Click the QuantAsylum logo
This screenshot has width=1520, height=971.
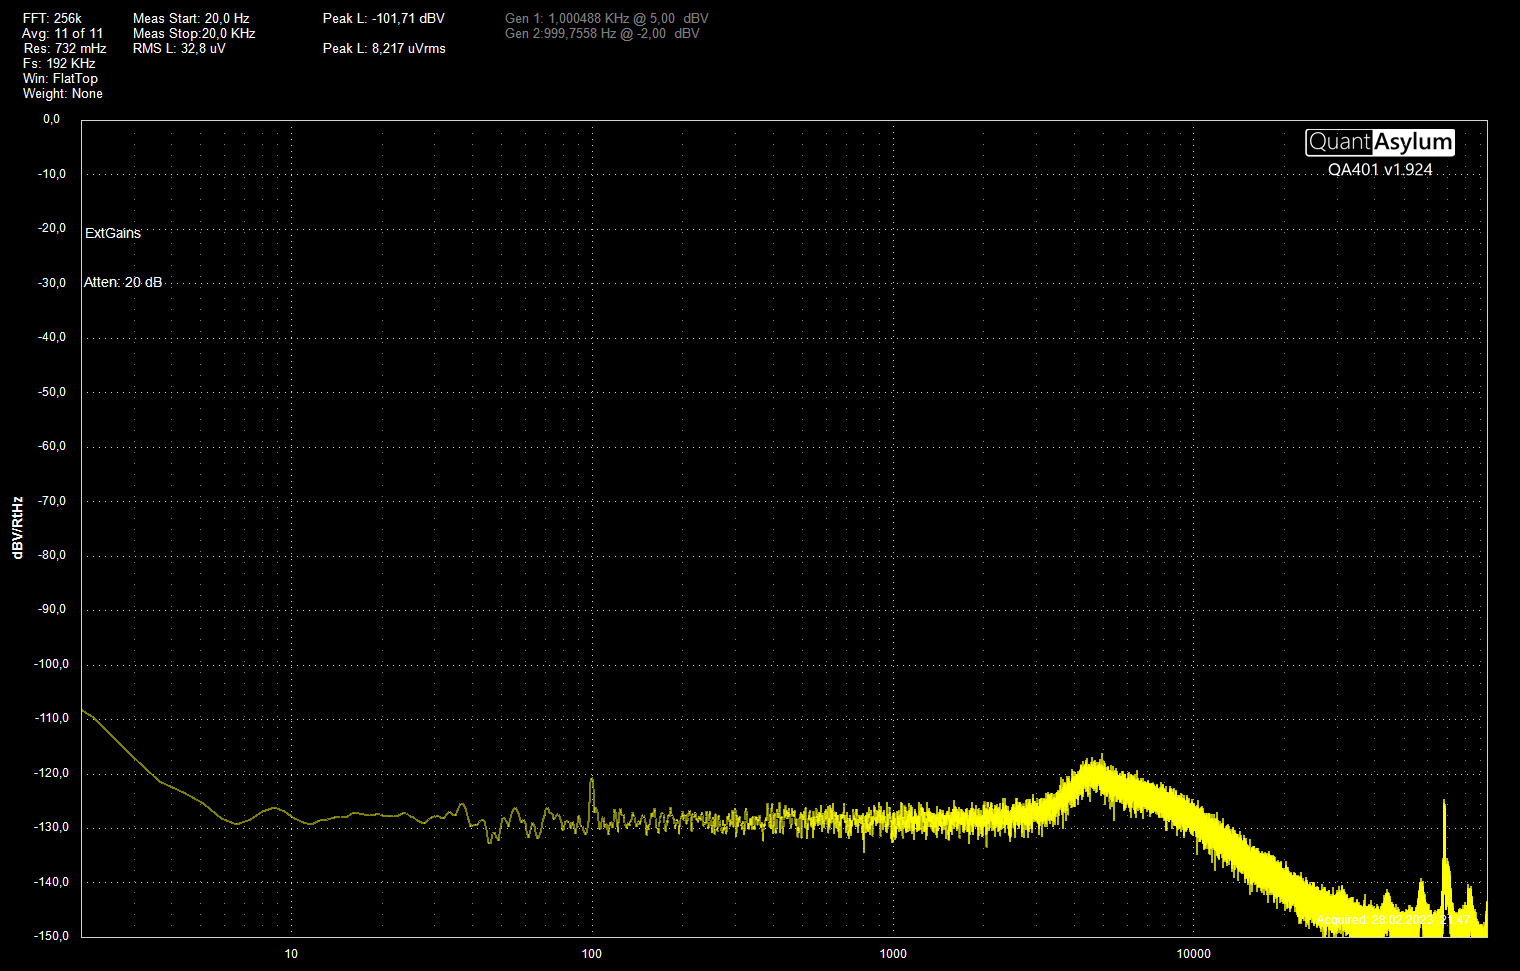[1380, 142]
